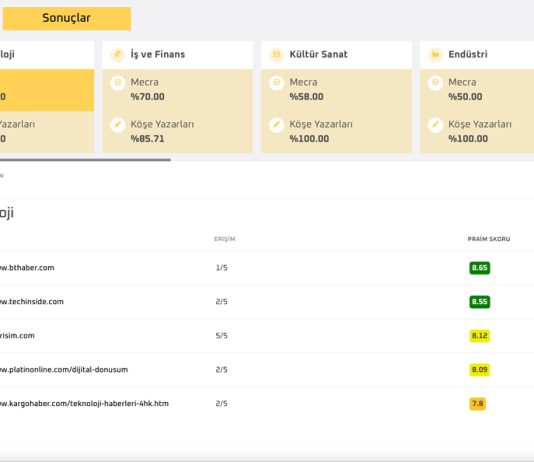Click Köşe Yazarları pencil icon in Endüstri card
The height and width of the screenshot is (462, 534).
pyautogui.click(x=435, y=125)
